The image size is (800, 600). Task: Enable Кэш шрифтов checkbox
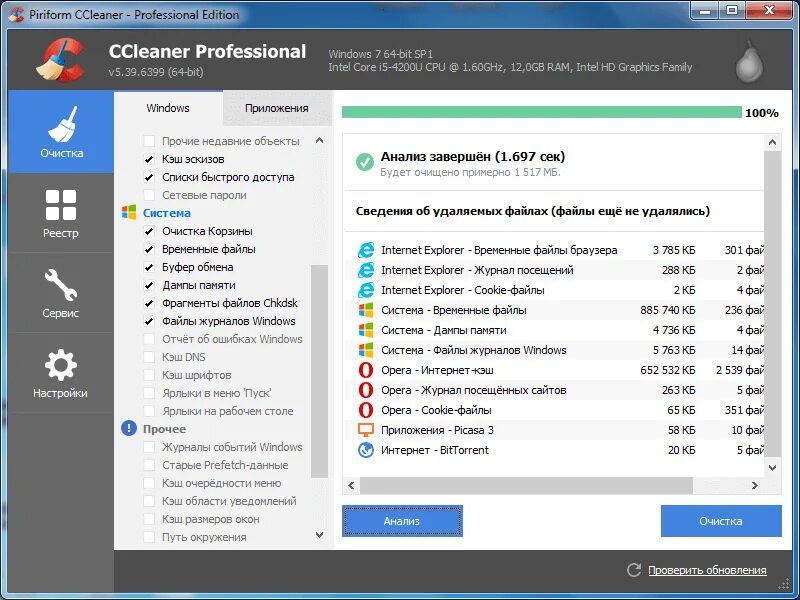tap(149, 375)
